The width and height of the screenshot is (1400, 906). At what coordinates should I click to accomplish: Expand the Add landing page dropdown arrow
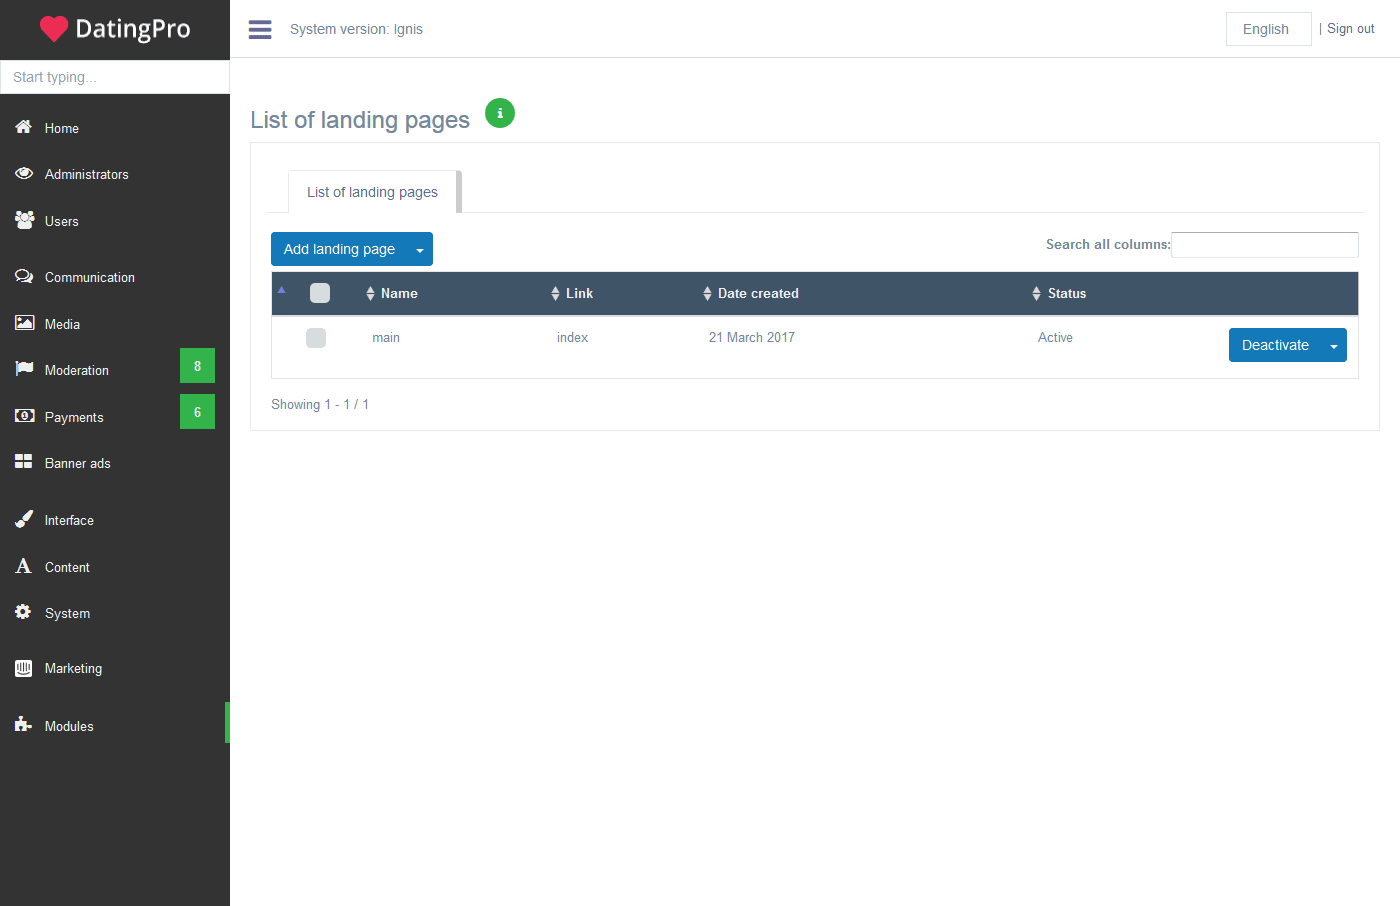[420, 250]
